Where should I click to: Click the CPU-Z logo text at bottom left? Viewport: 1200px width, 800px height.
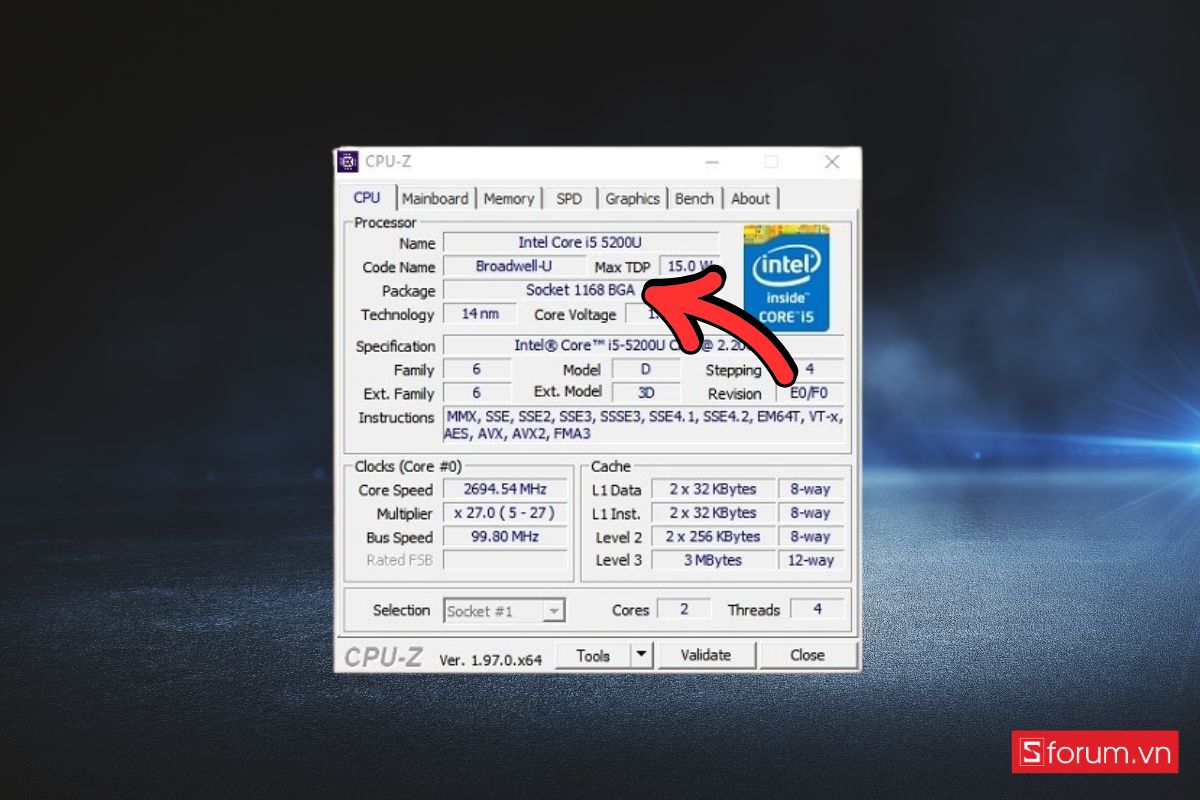point(384,657)
